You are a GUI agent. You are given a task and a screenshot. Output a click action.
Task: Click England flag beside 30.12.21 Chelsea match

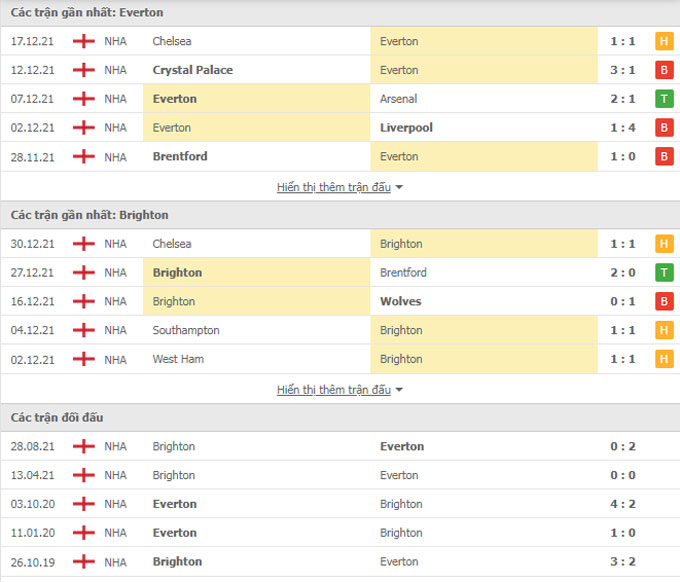click(x=84, y=244)
